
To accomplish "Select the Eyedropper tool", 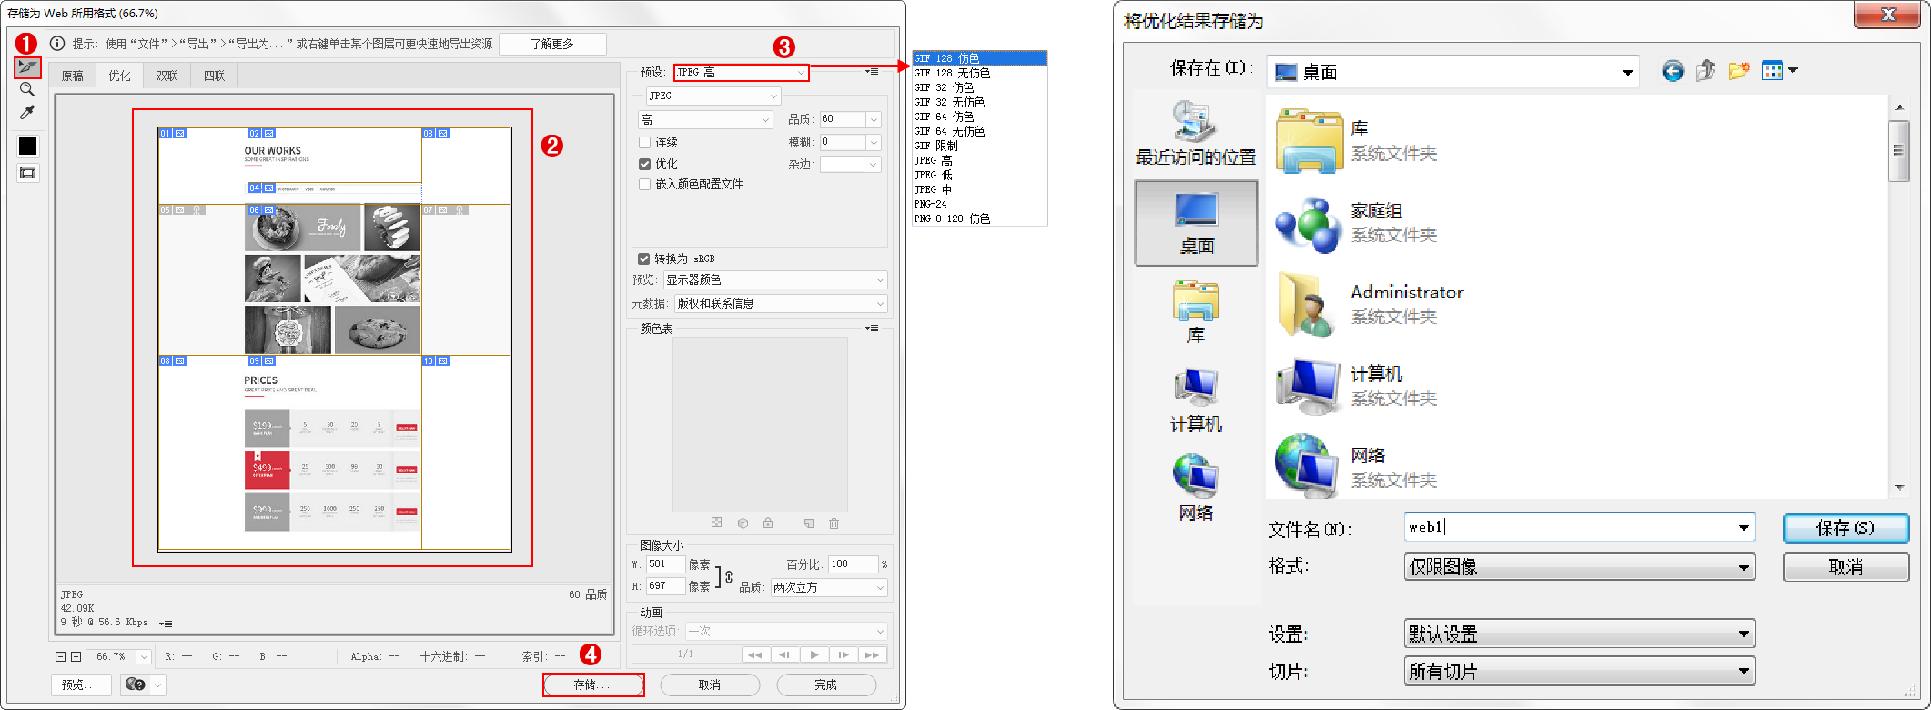I will click(27, 113).
